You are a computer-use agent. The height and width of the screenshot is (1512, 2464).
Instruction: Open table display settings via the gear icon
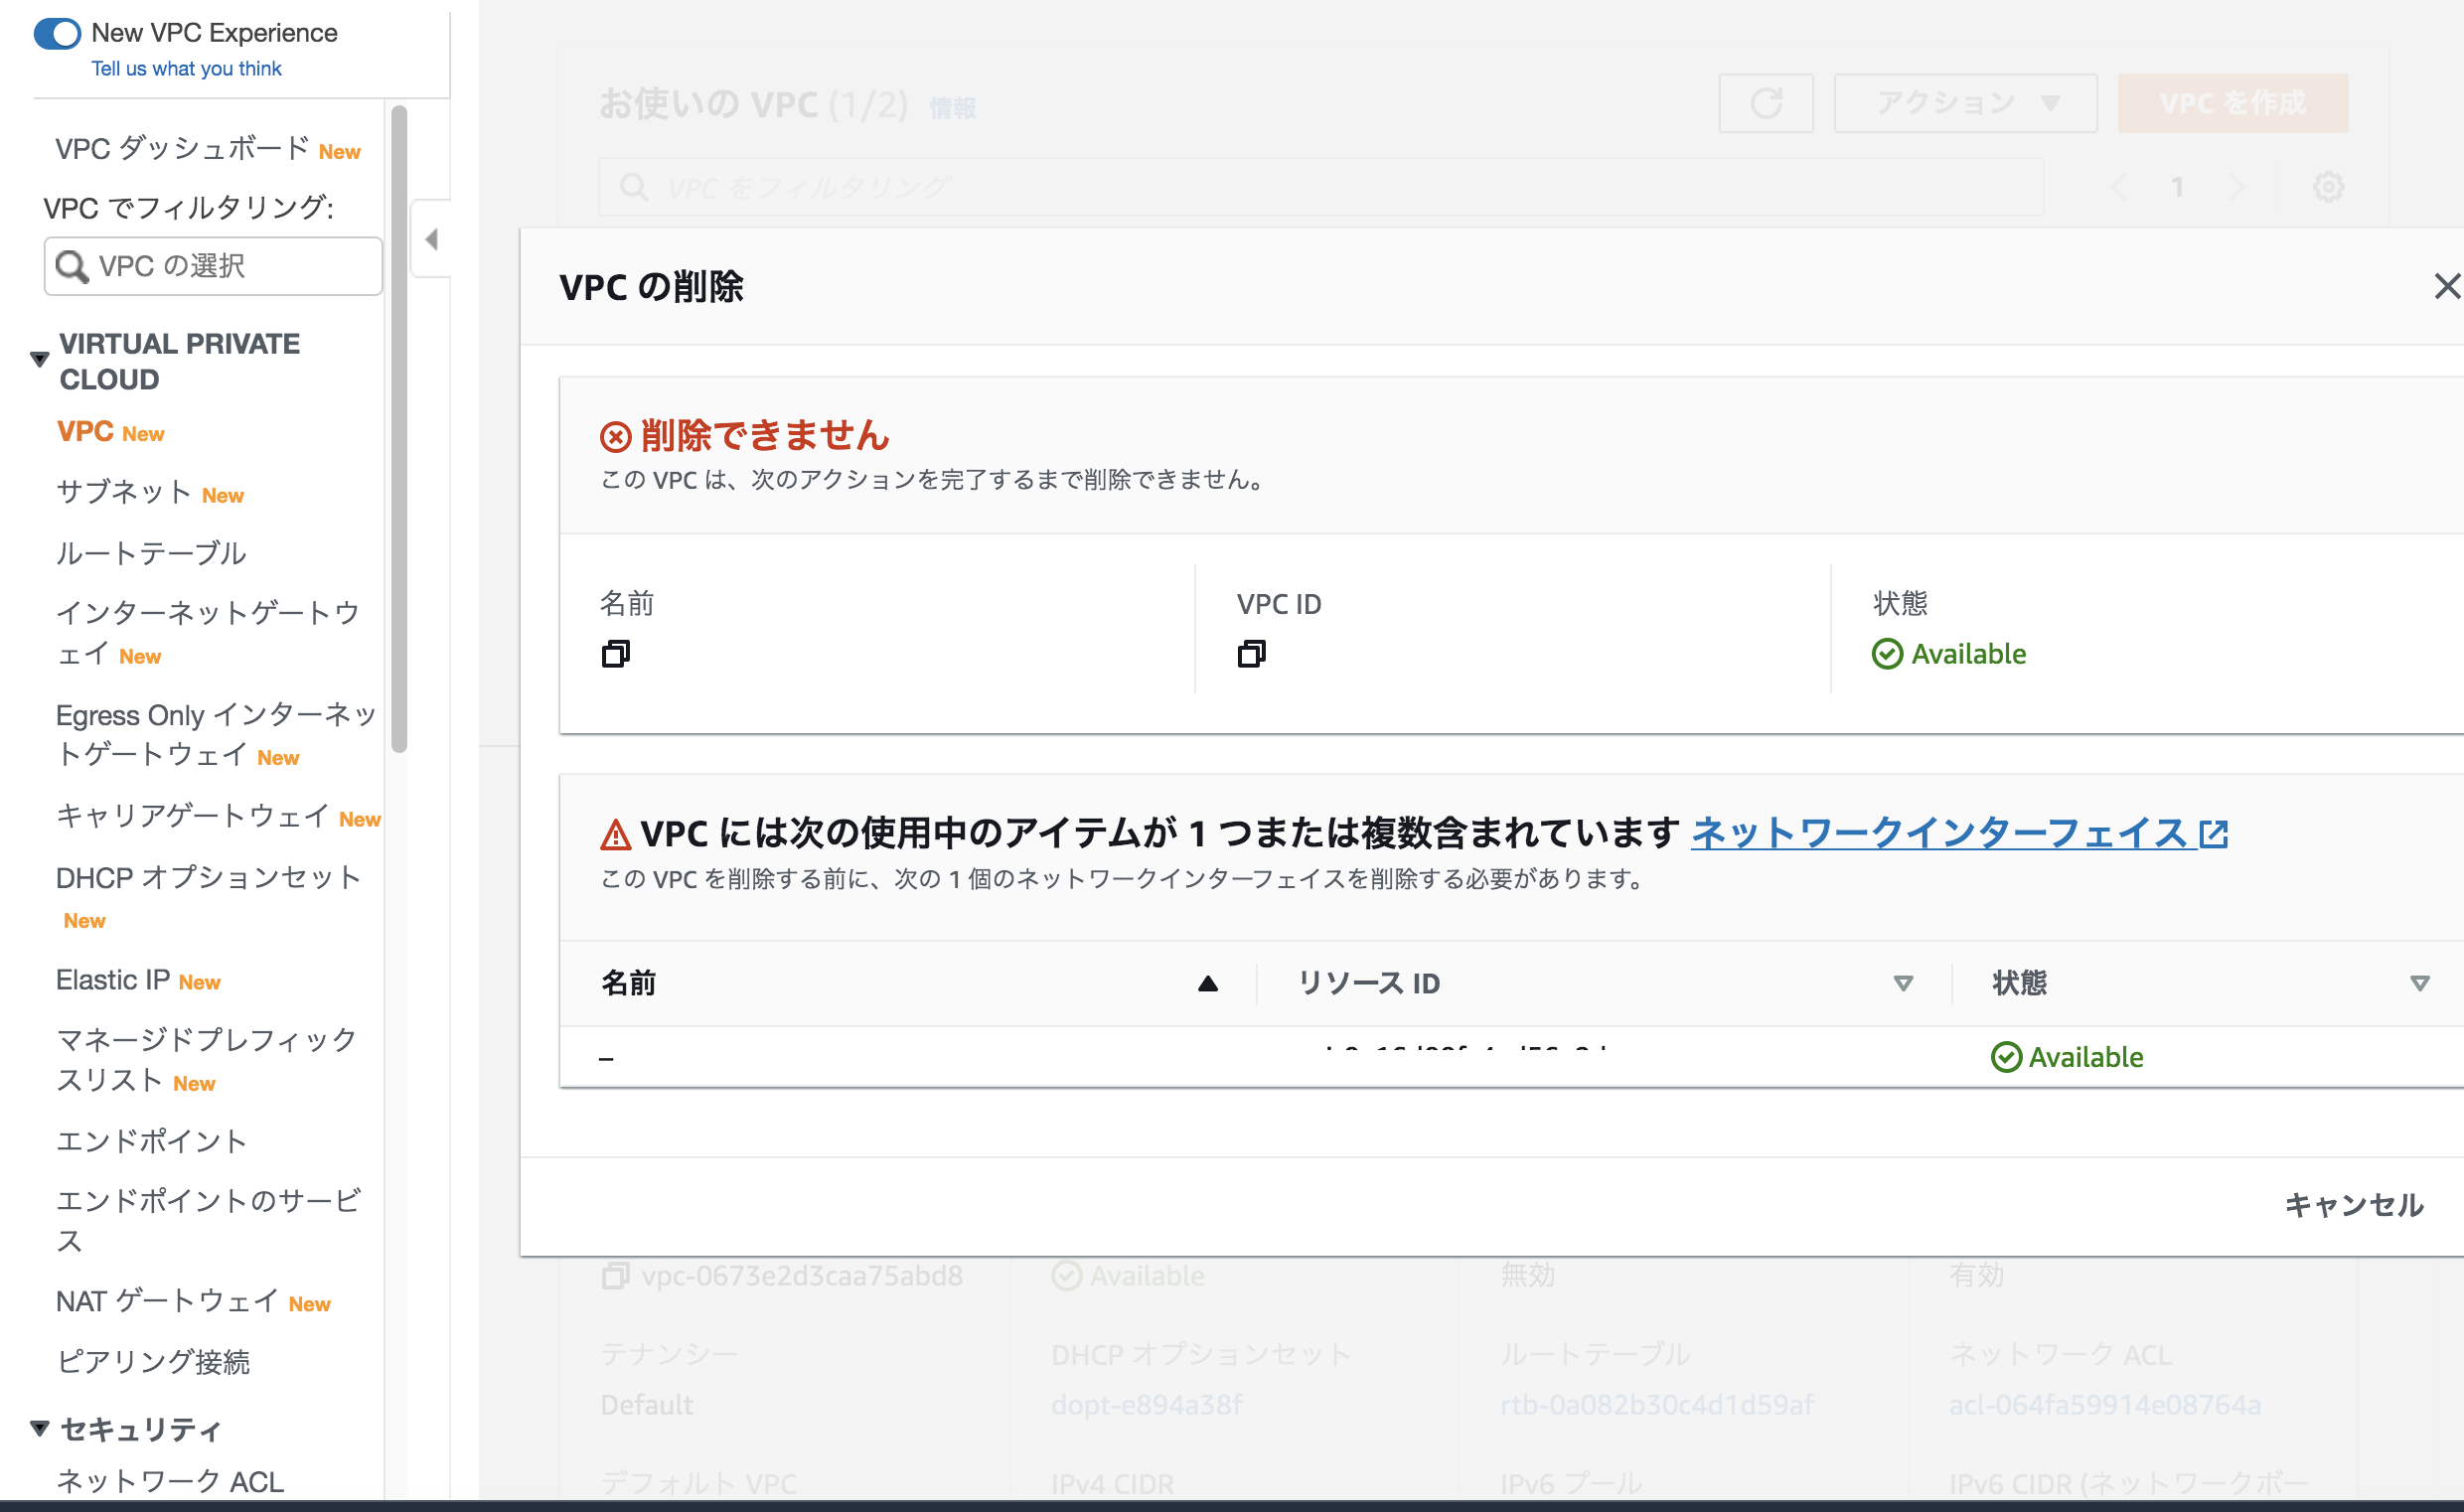click(x=2328, y=186)
